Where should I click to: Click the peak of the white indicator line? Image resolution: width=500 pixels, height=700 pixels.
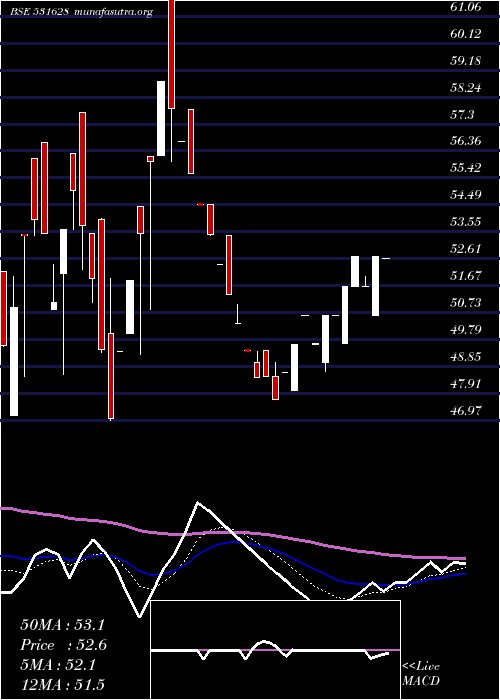pos(198,503)
